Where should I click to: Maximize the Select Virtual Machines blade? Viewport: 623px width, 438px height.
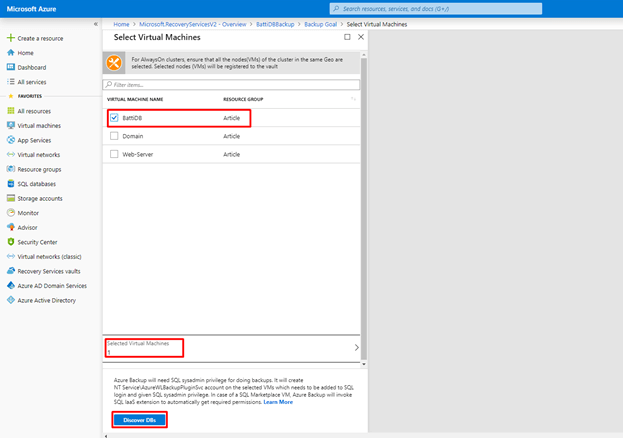(x=347, y=37)
